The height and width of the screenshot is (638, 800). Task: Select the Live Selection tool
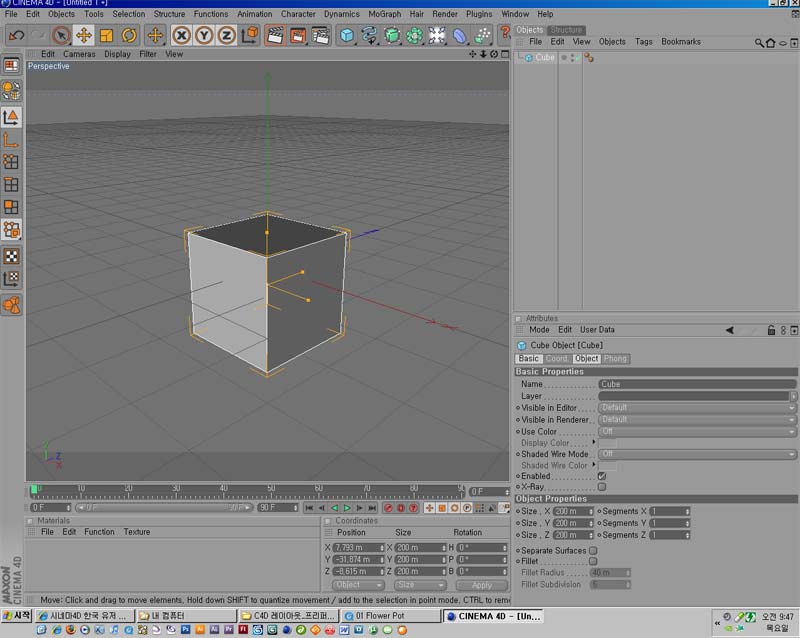coord(61,35)
